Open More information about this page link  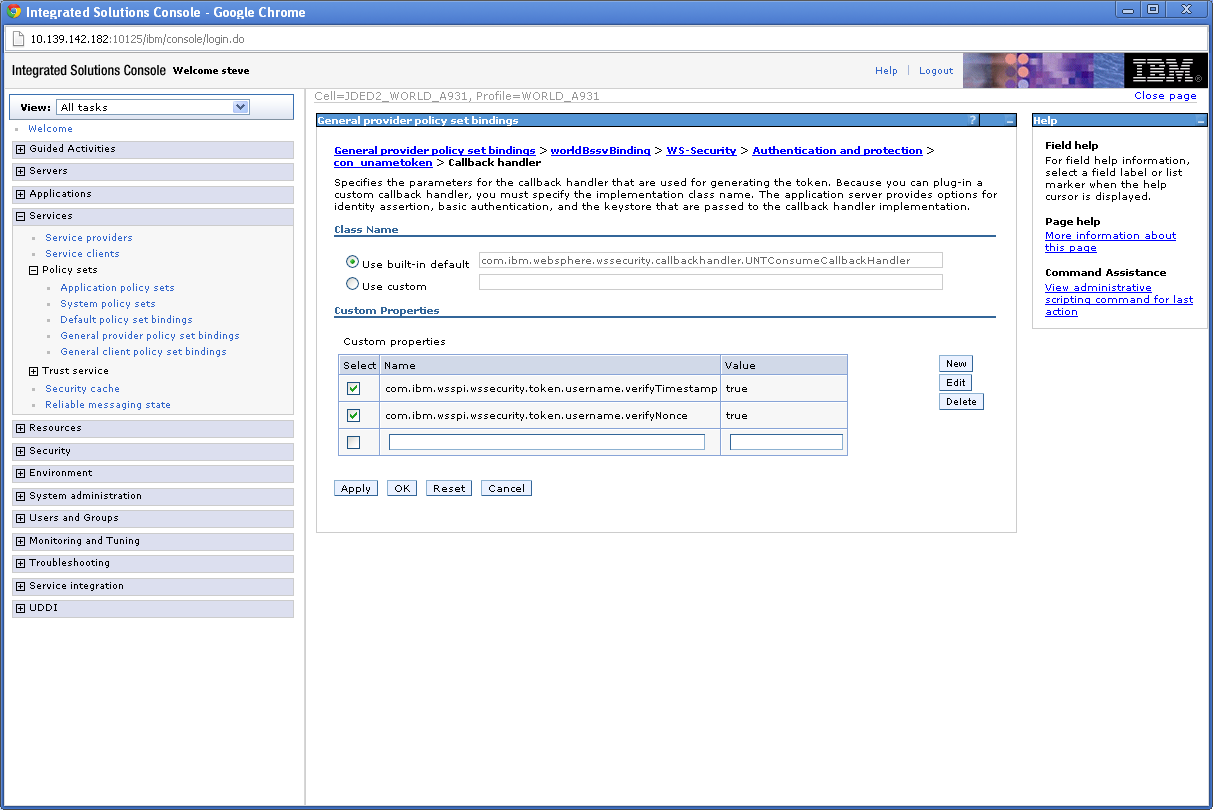1110,242
